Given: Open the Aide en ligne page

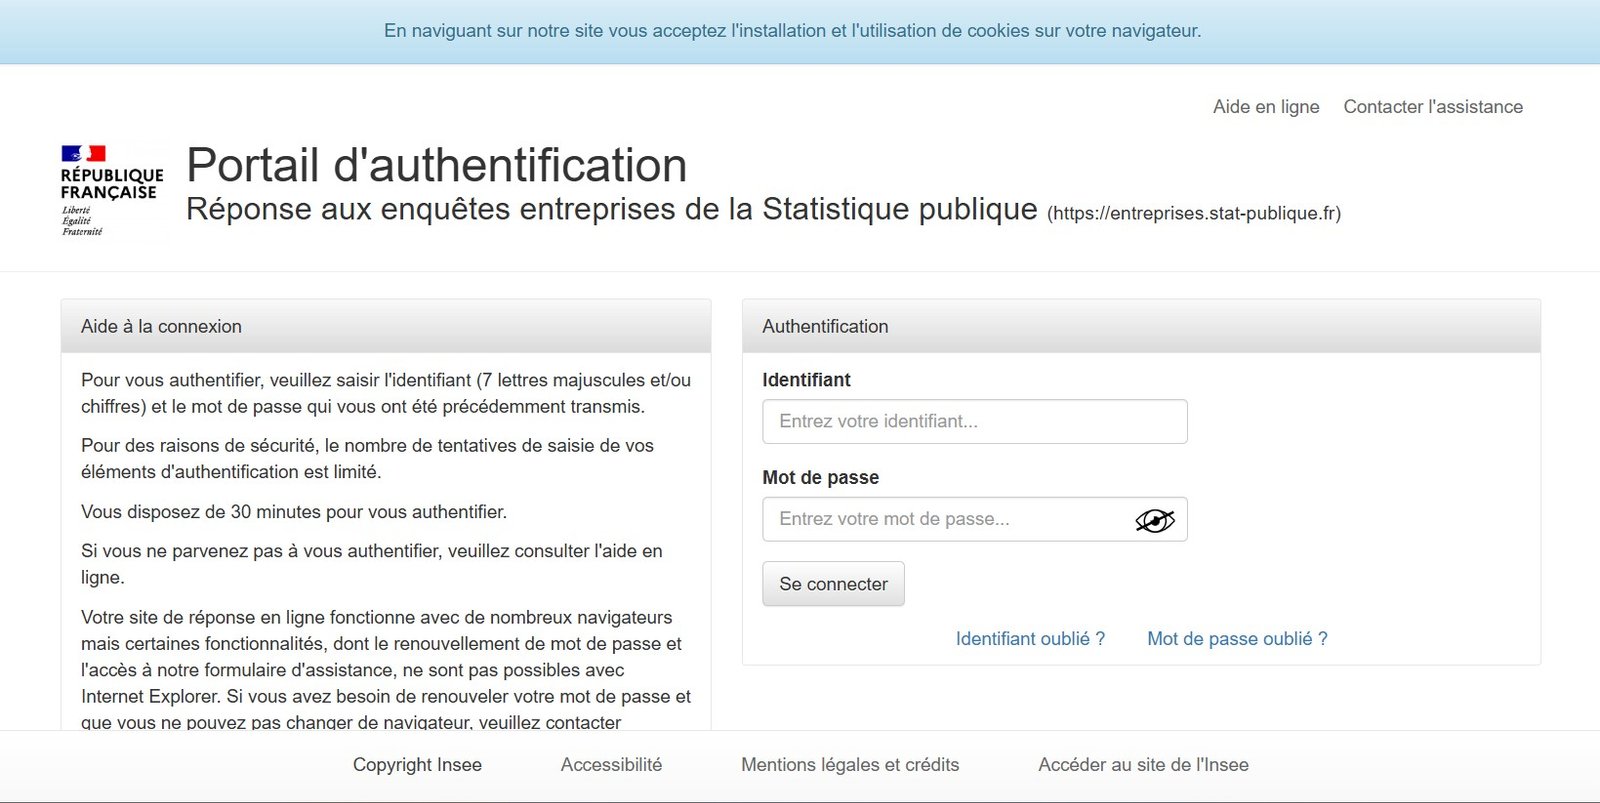Looking at the screenshot, I should [1265, 107].
